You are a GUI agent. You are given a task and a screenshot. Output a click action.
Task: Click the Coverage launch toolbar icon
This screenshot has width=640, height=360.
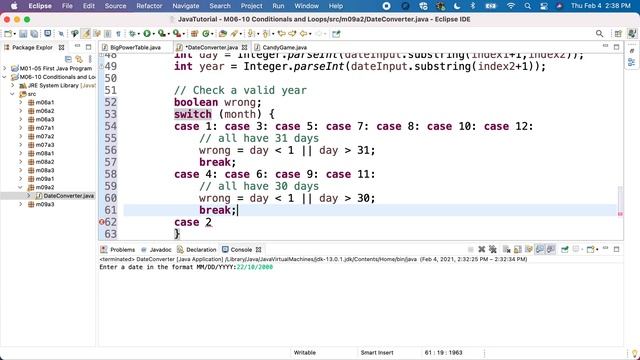pos(162,33)
